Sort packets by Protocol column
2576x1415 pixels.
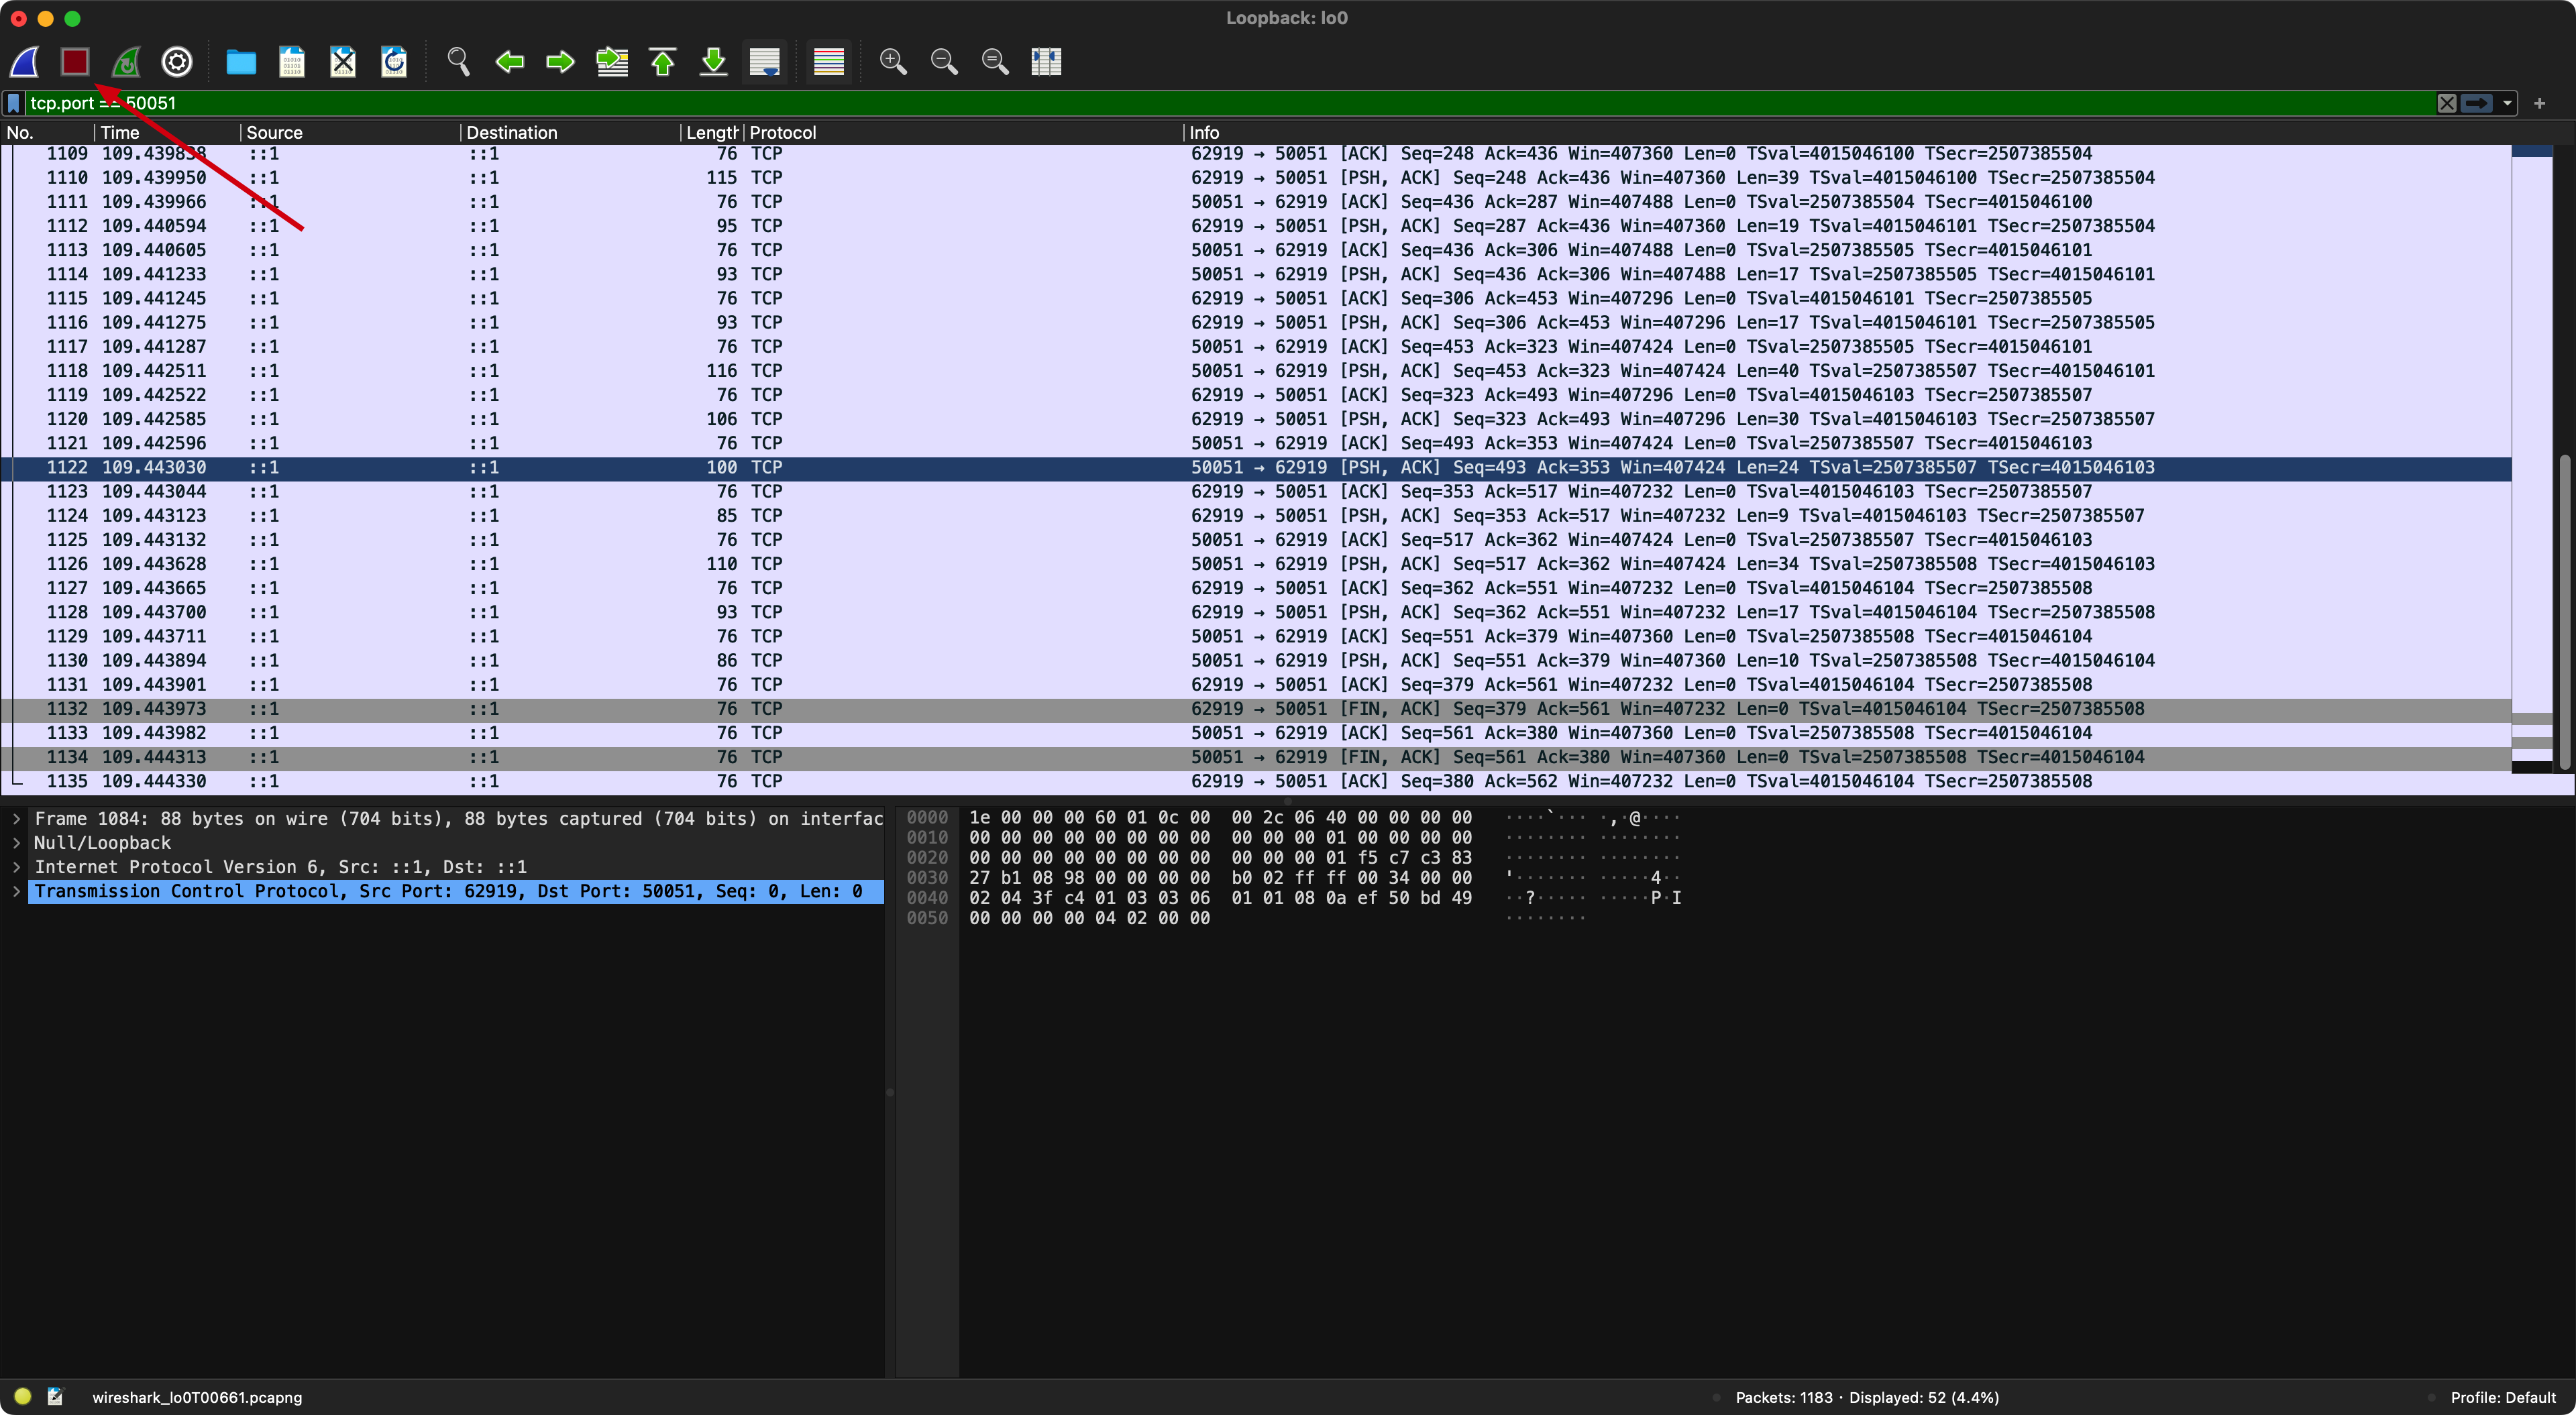[x=782, y=132]
